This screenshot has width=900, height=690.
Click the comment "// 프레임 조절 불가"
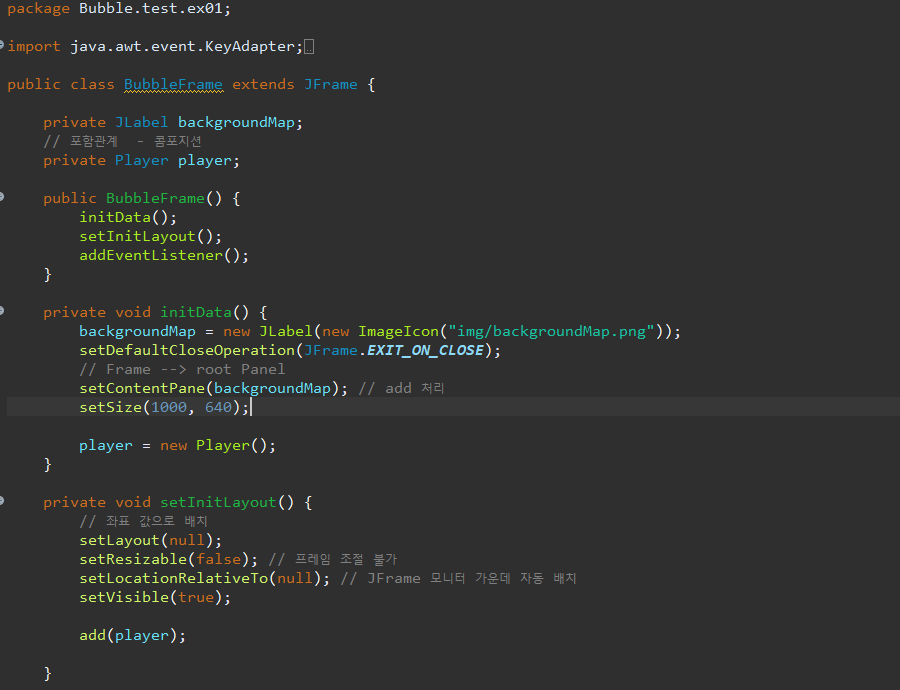(x=333, y=560)
